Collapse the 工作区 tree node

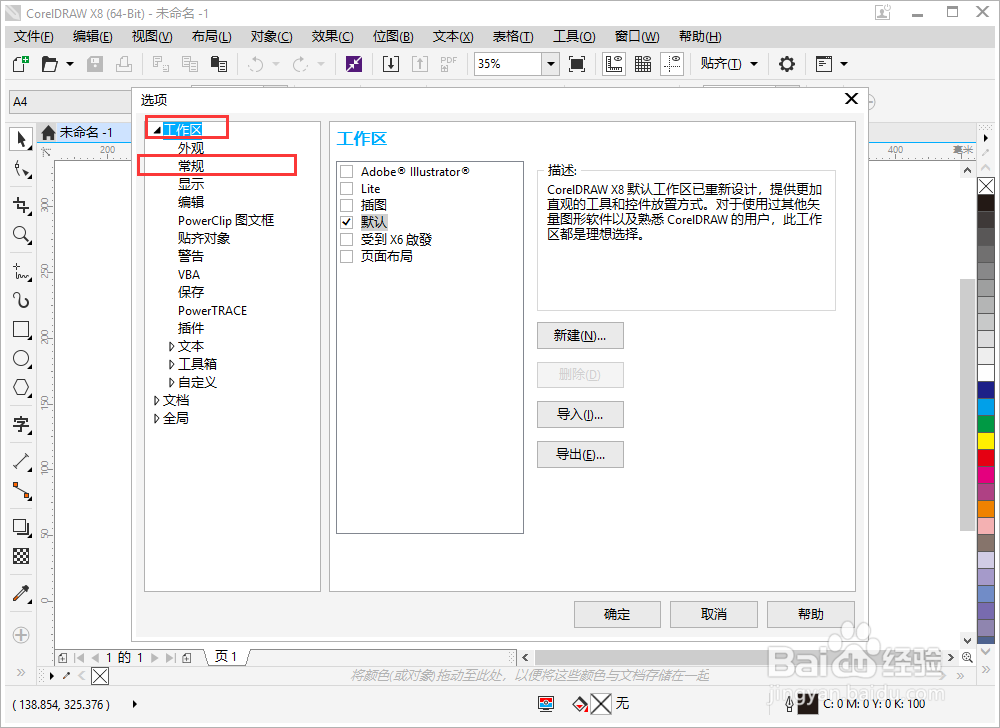click(x=157, y=130)
